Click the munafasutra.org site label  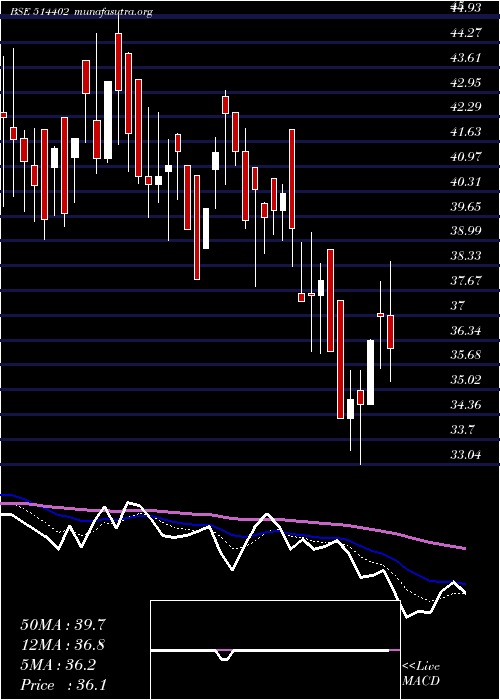pos(114,13)
